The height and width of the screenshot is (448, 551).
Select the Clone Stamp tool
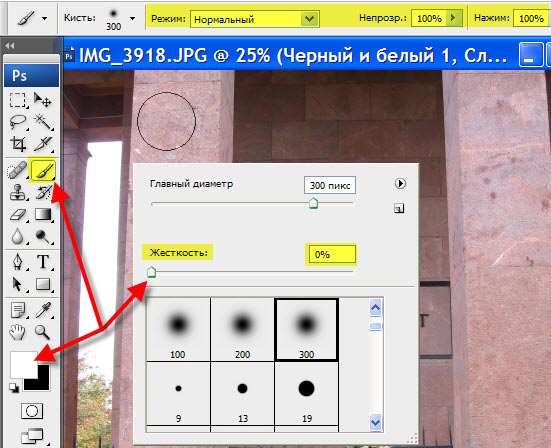point(18,193)
